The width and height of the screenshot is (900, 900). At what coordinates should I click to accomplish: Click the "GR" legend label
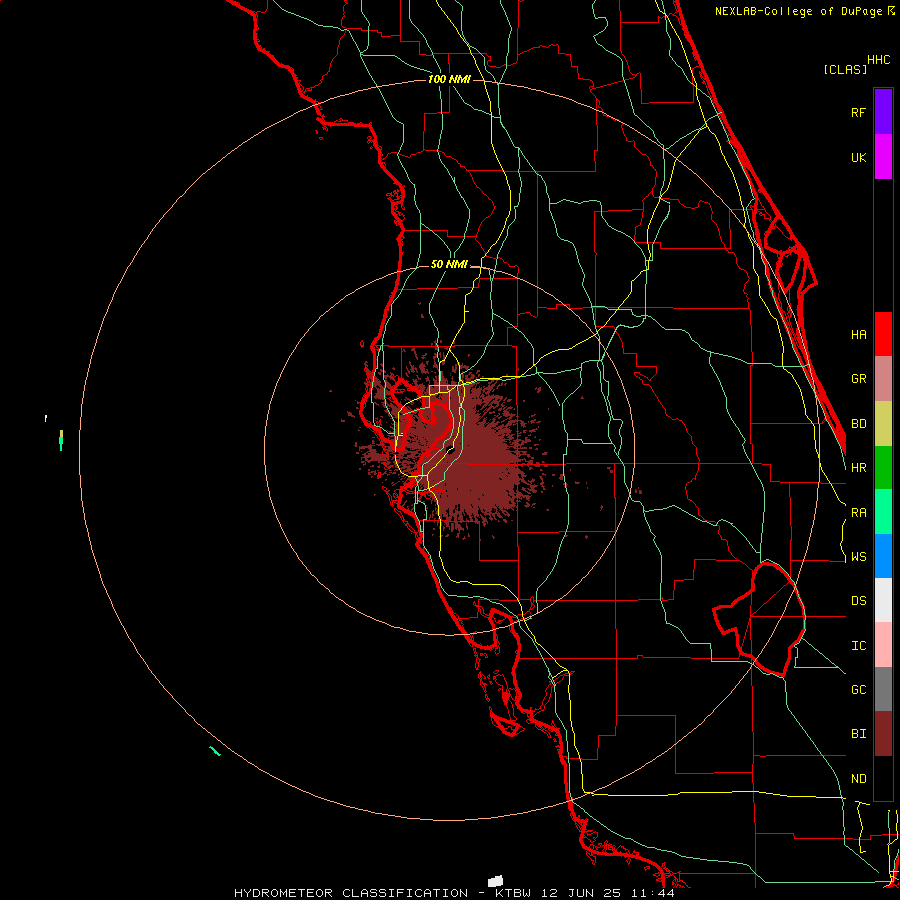(x=858, y=379)
